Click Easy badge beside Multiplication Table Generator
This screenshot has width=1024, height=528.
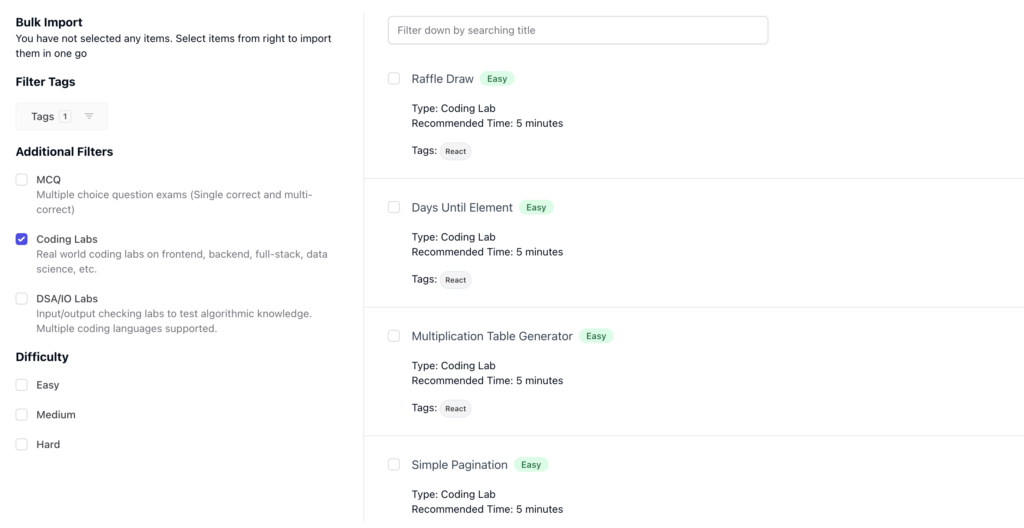[x=596, y=336]
